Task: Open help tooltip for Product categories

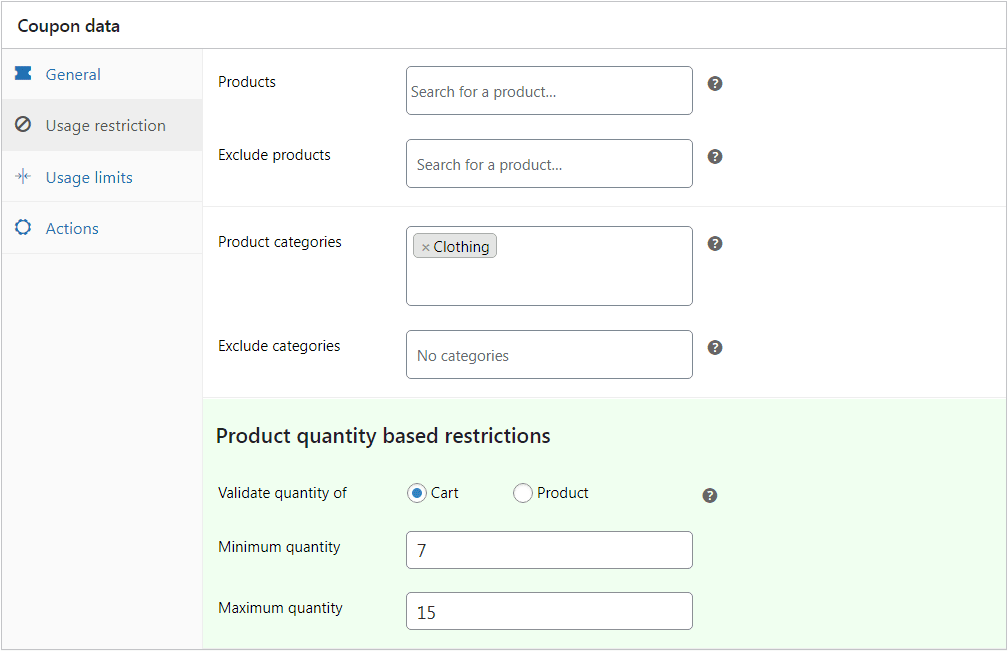Action: click(715, 244)
